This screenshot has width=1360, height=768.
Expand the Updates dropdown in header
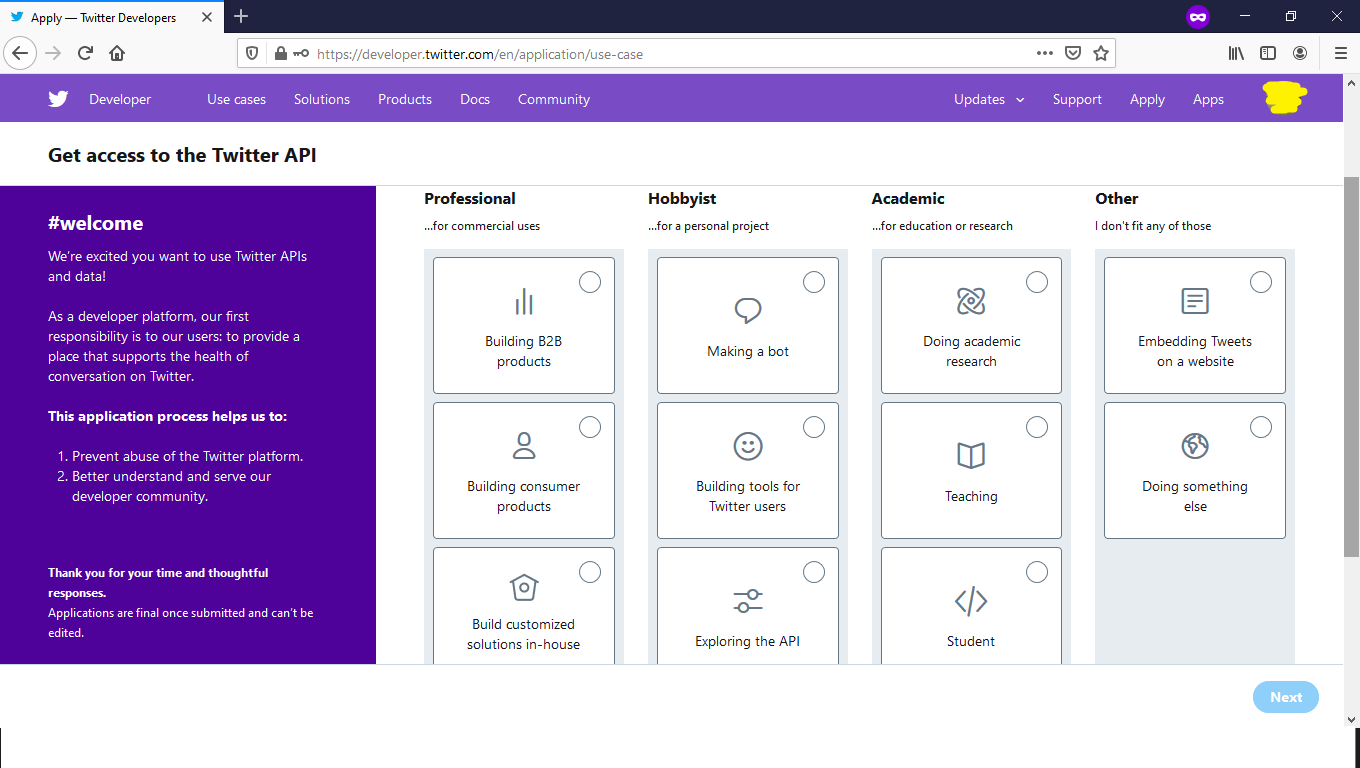click(x=989, y=99)
